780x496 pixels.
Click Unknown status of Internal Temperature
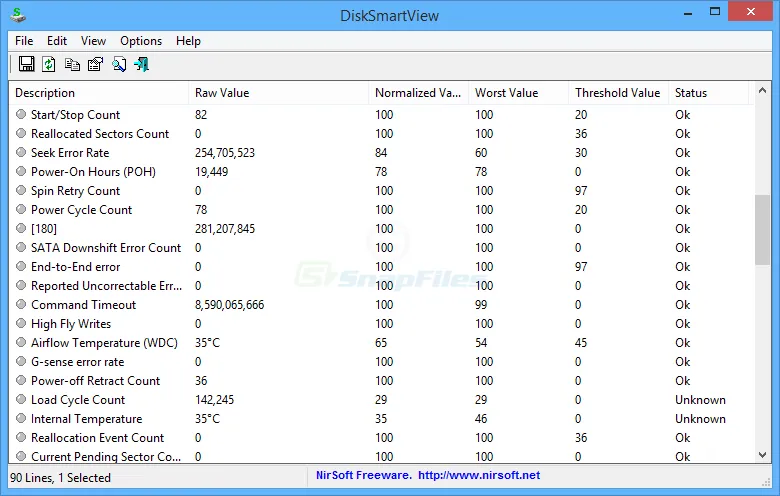(x=700, y=418)
